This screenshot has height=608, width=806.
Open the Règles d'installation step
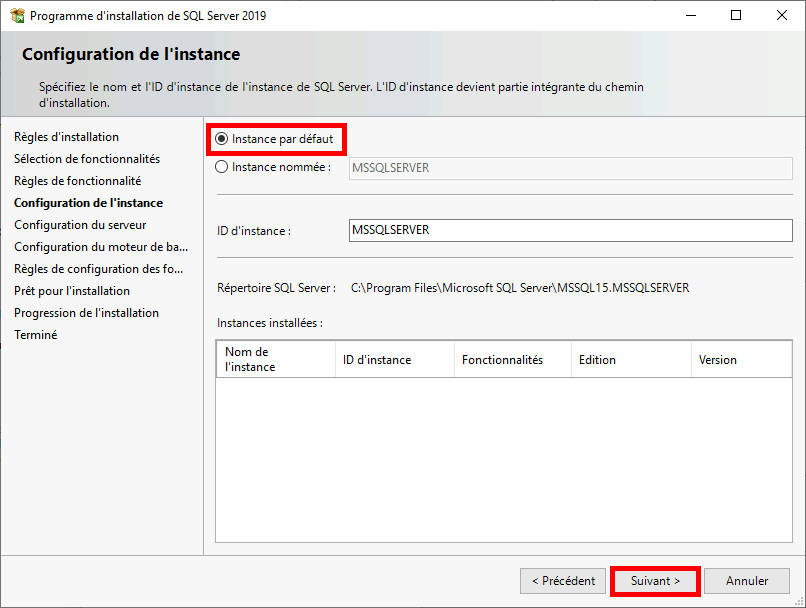coord(66,136)
